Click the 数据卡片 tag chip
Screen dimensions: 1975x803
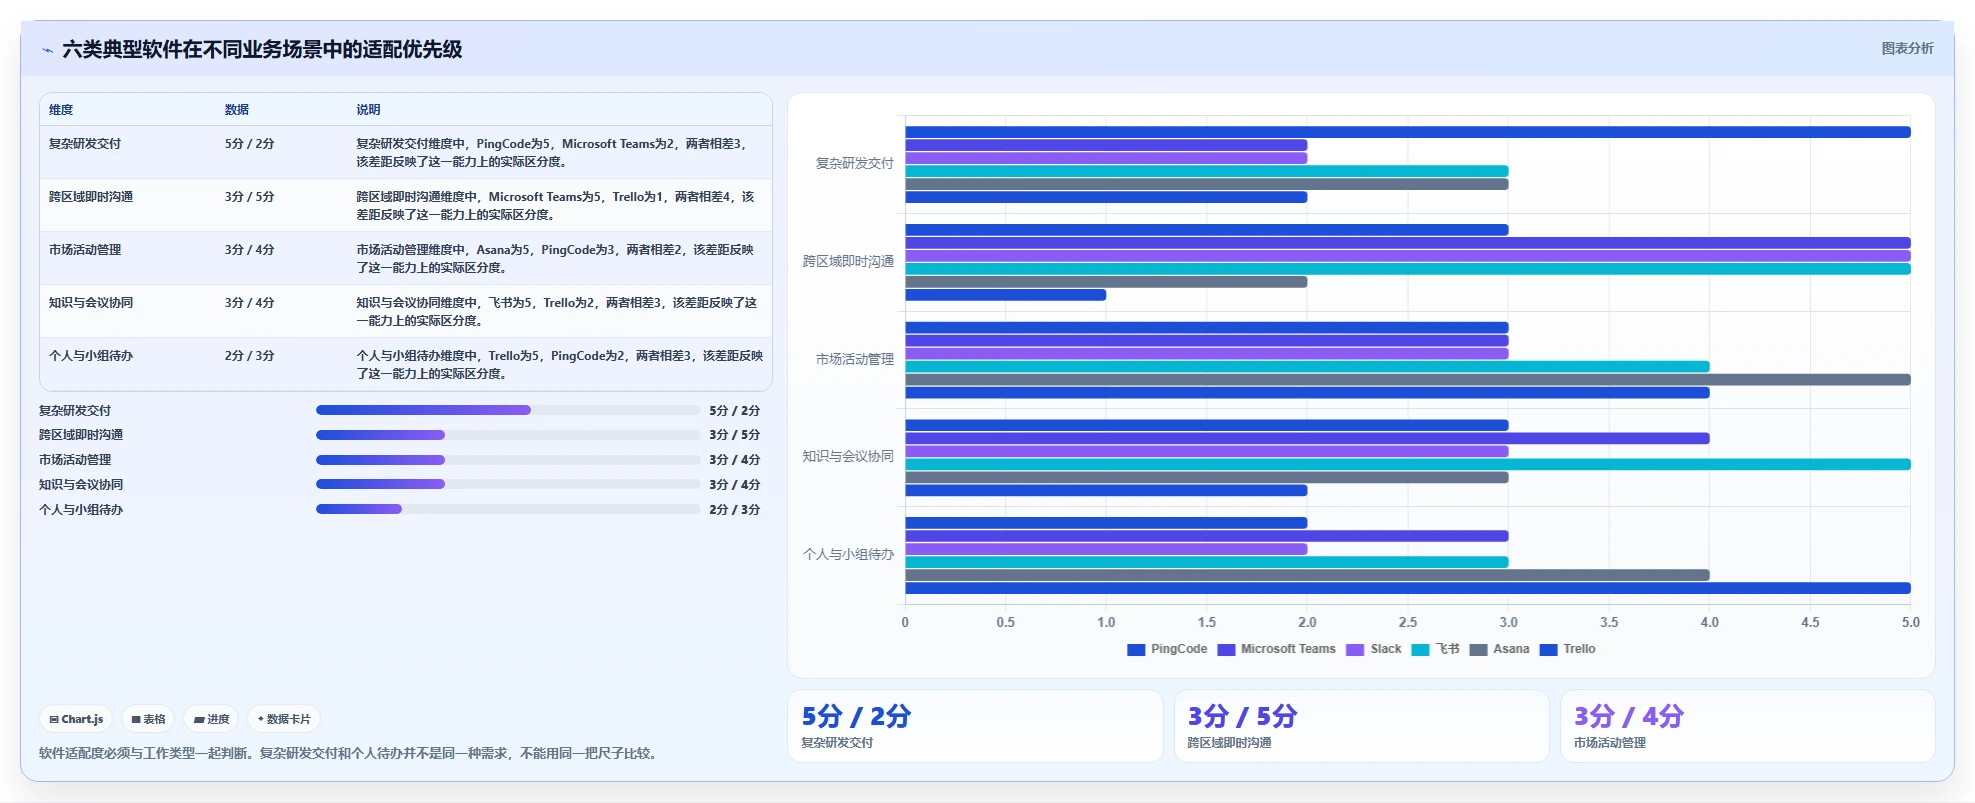284,719
